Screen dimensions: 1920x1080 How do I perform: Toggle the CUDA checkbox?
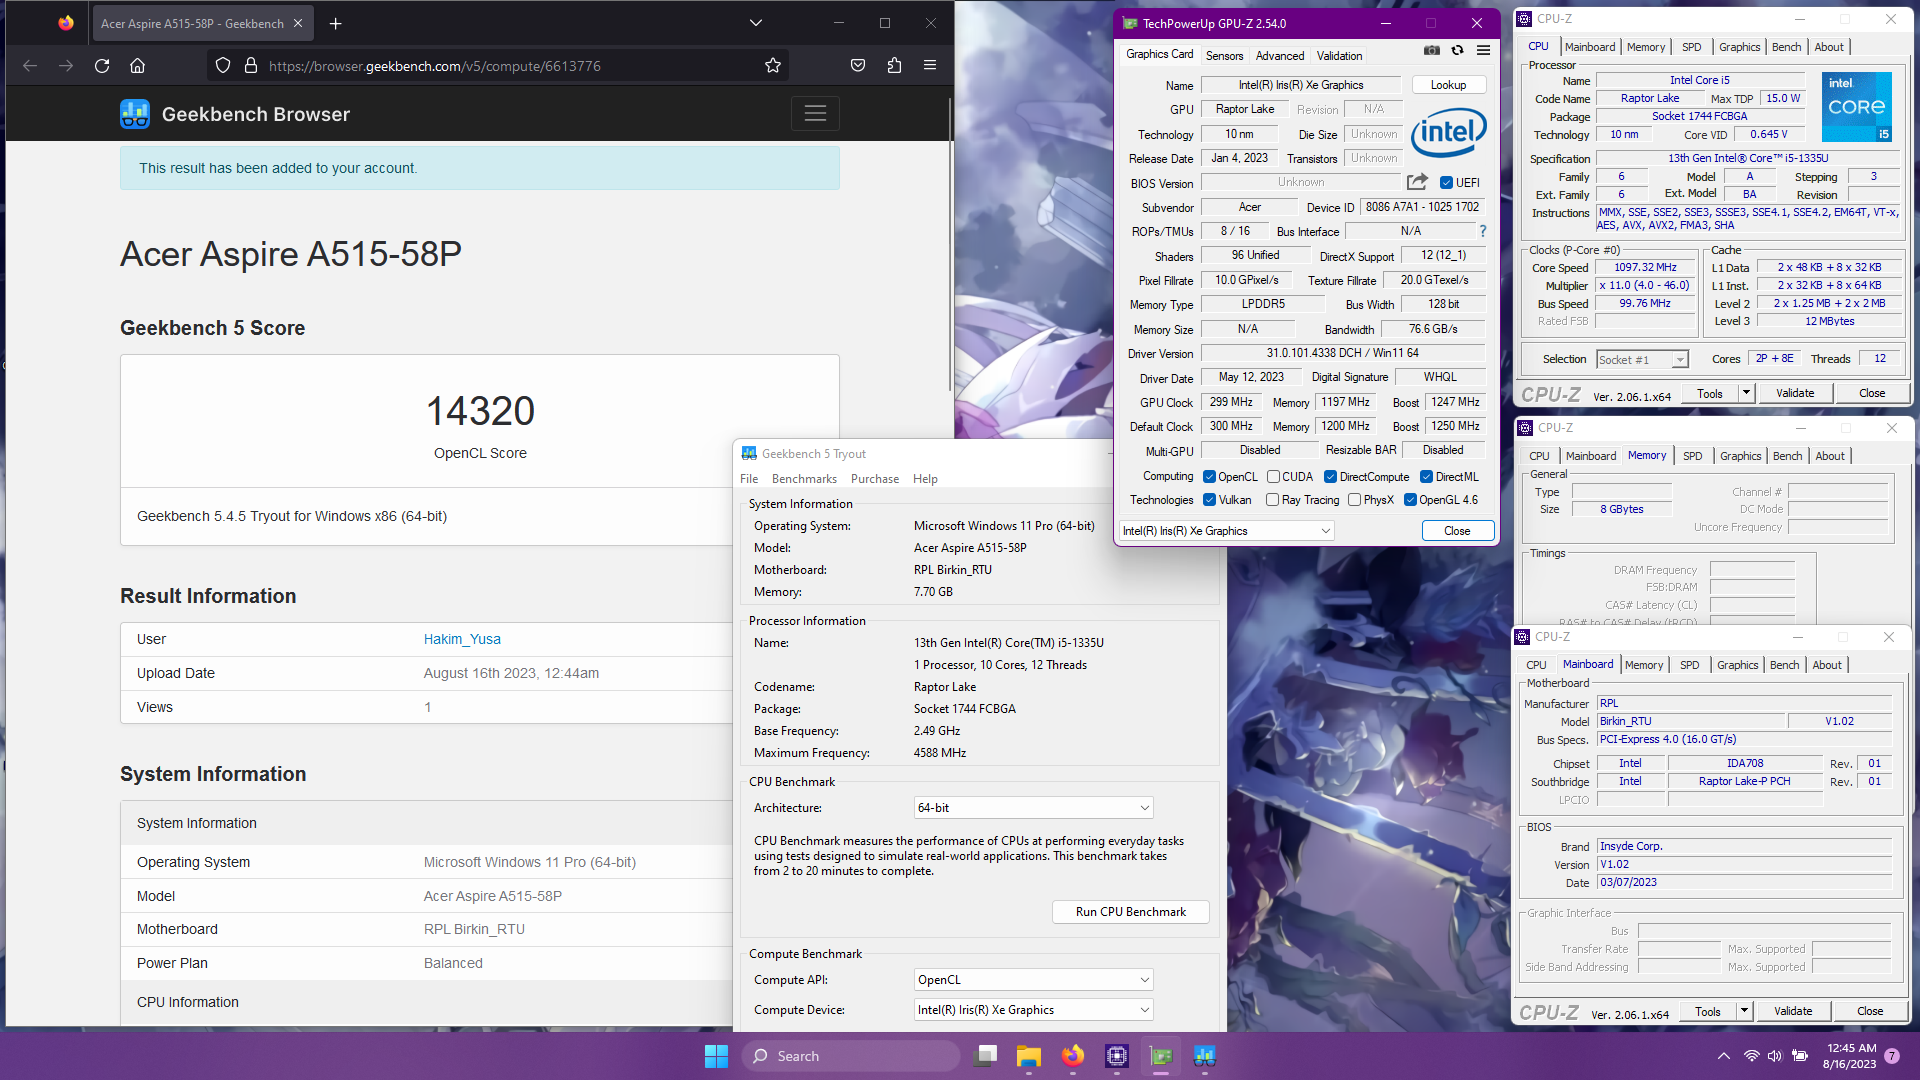tap(1274, 477)
